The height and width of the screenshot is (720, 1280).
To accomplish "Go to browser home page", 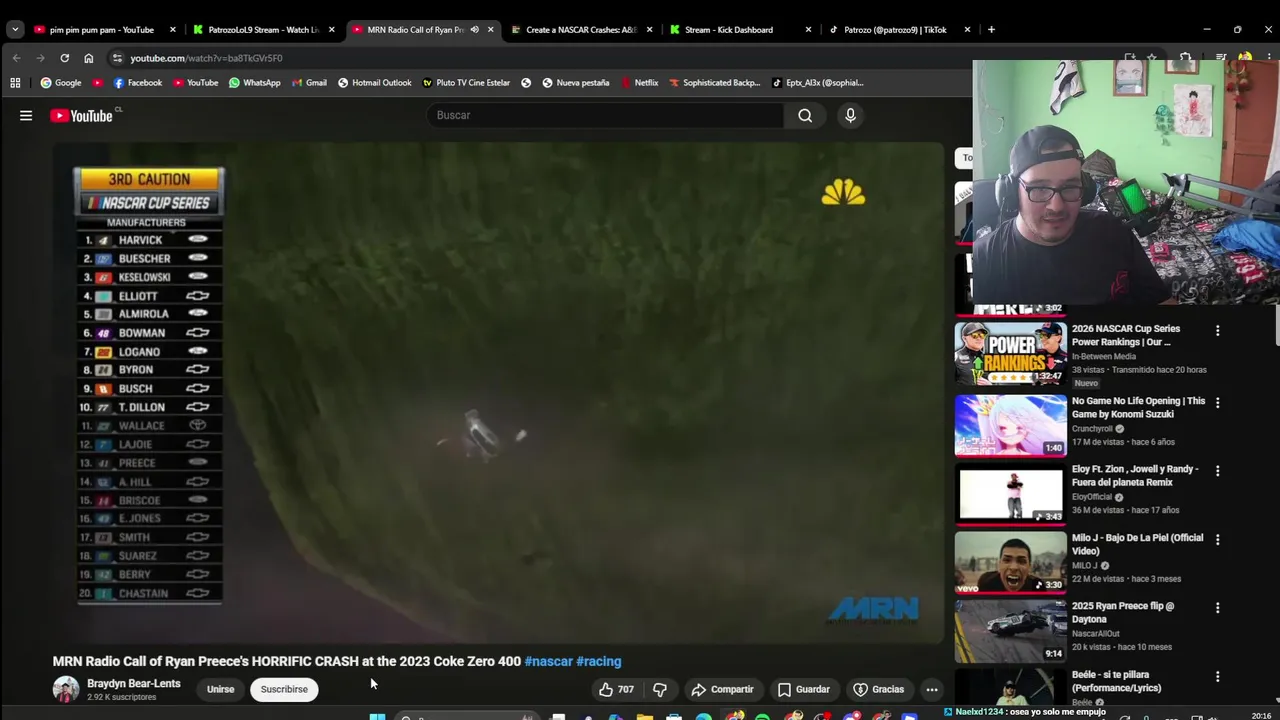I will (88, 58).
